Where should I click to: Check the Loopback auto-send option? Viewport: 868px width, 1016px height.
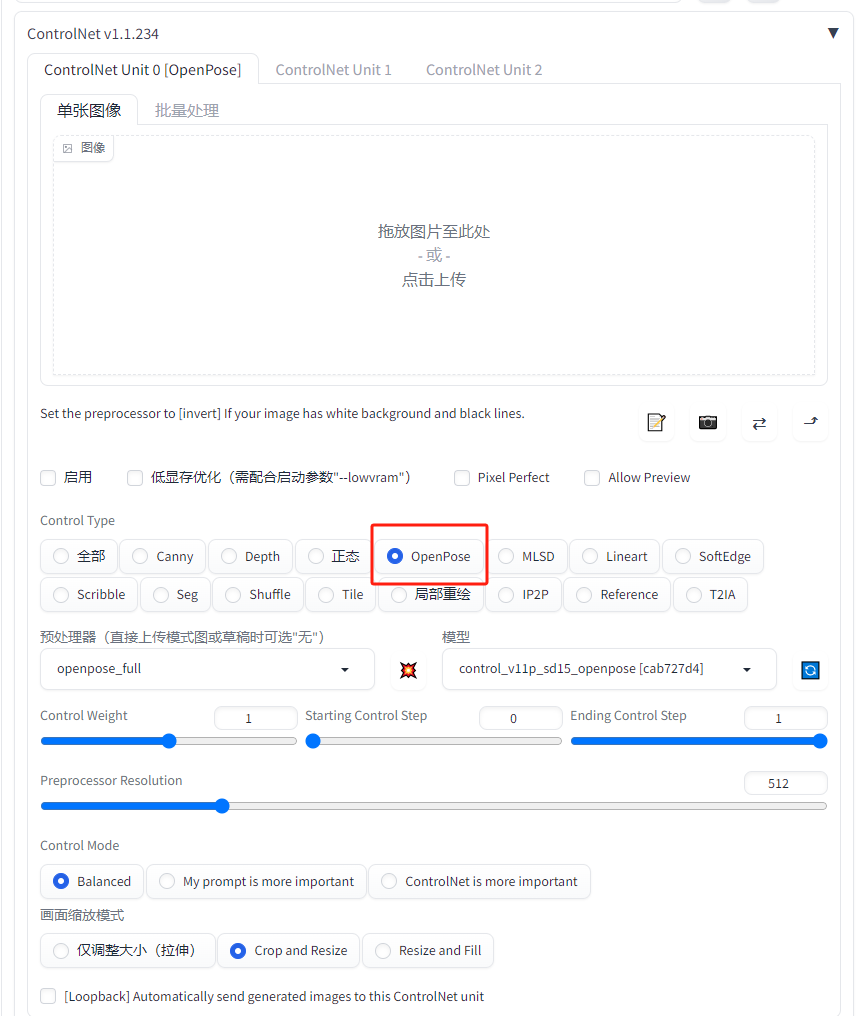tap(47, 996)
